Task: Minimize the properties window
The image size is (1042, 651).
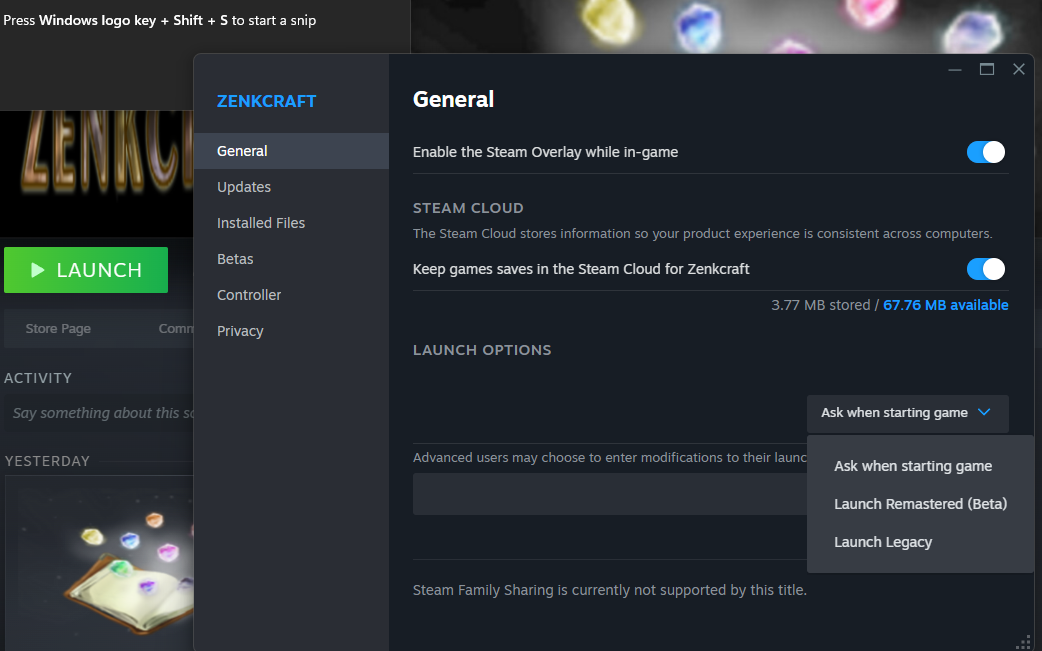Action: coord(955,69)
